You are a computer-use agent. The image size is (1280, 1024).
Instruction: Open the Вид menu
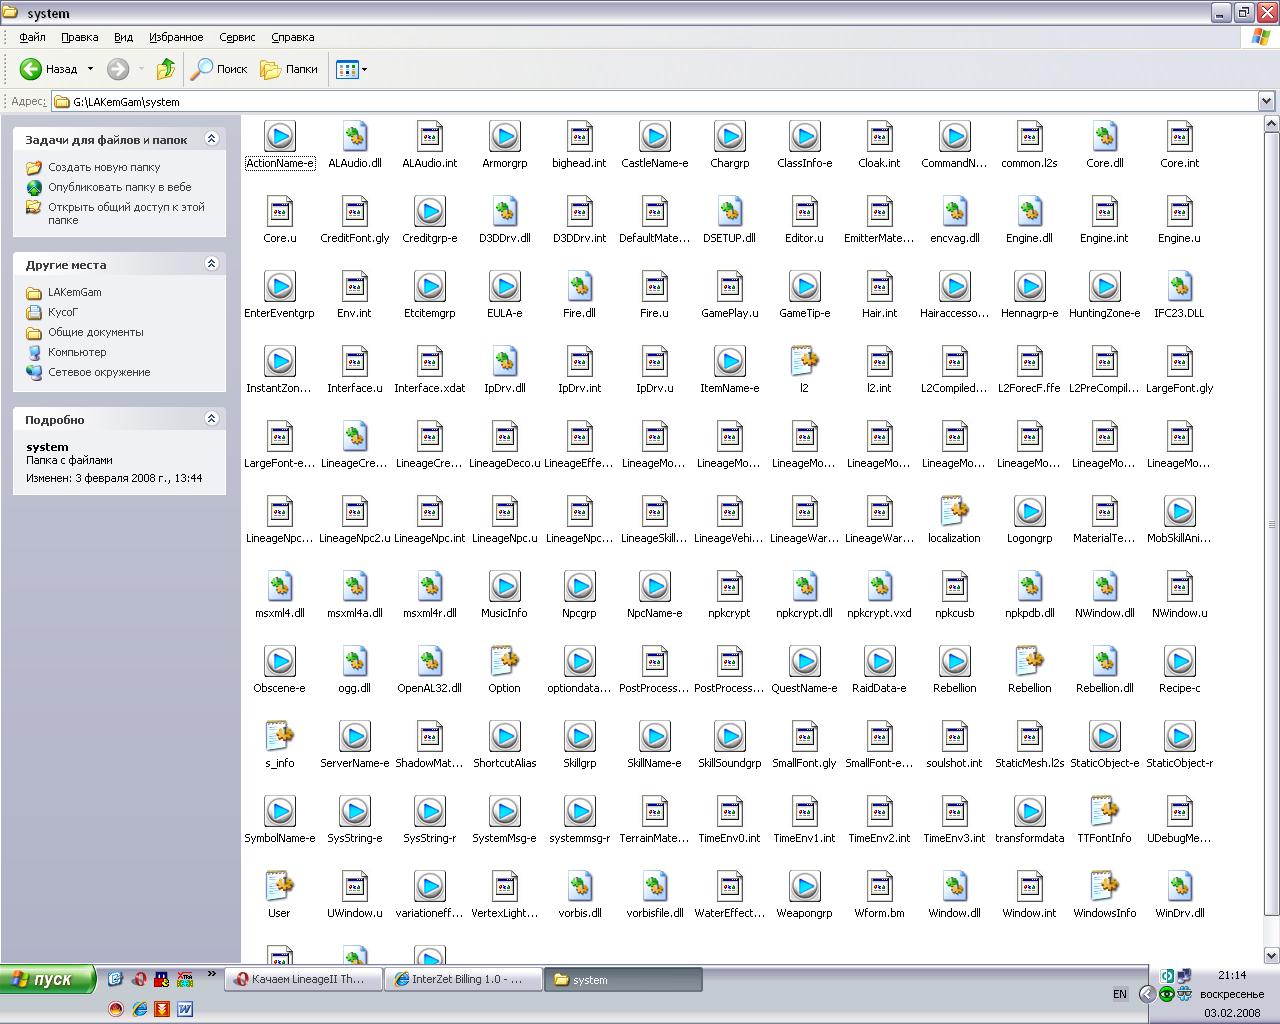123,37
